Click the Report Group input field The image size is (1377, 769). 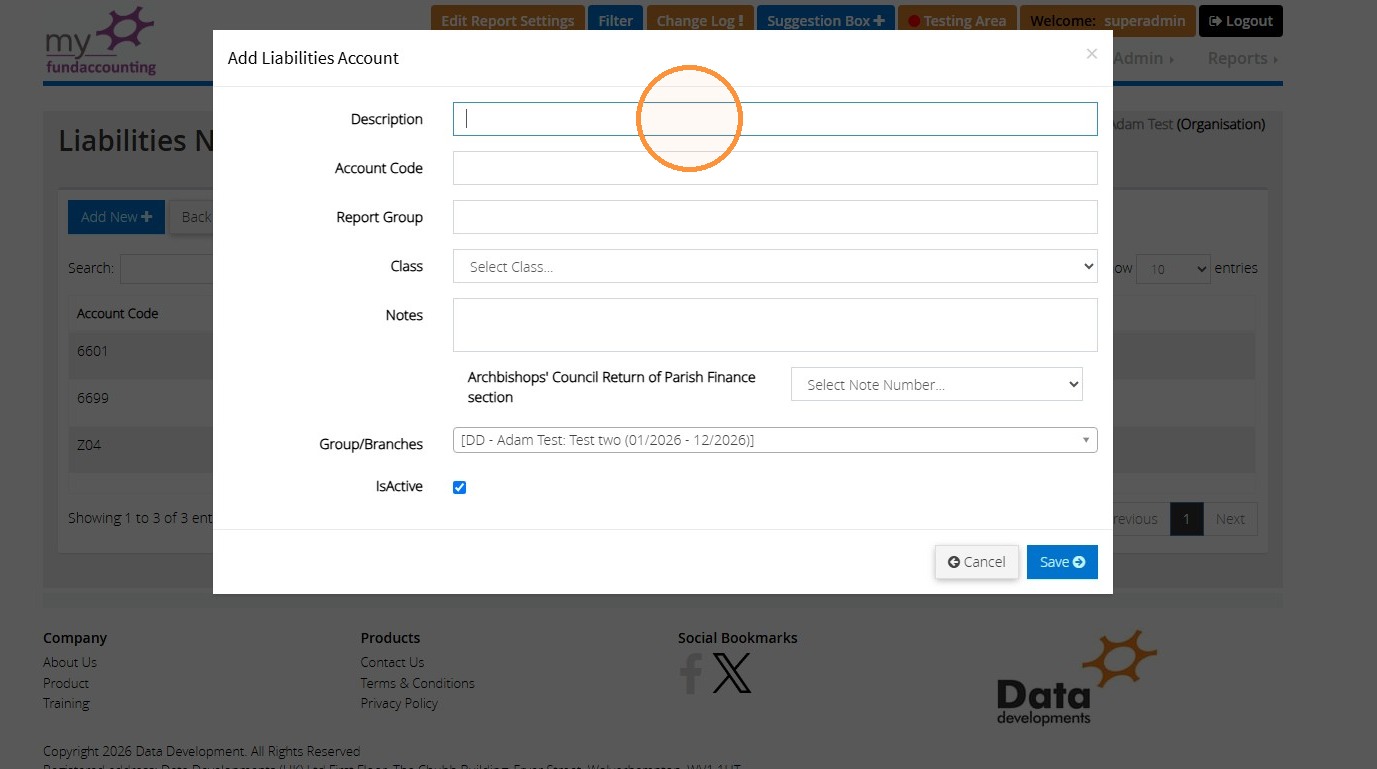tap(775, 217)
